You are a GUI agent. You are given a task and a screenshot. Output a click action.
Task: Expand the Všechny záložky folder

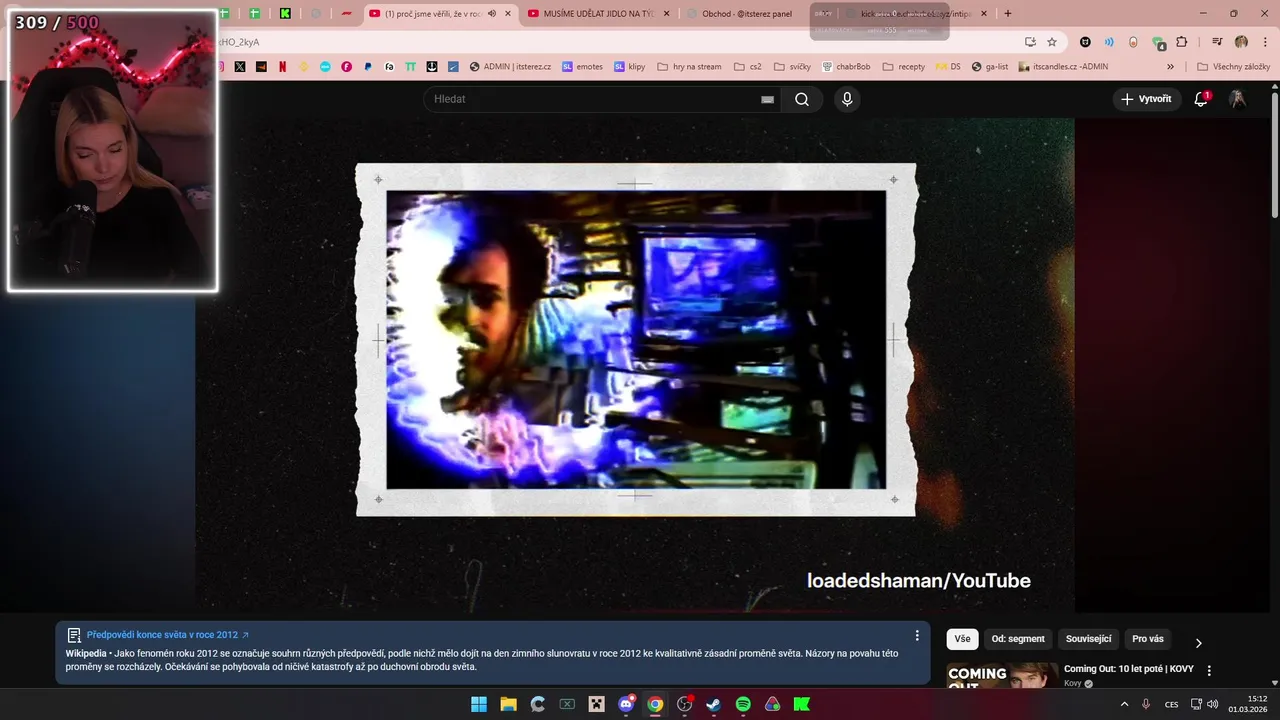1233,67
